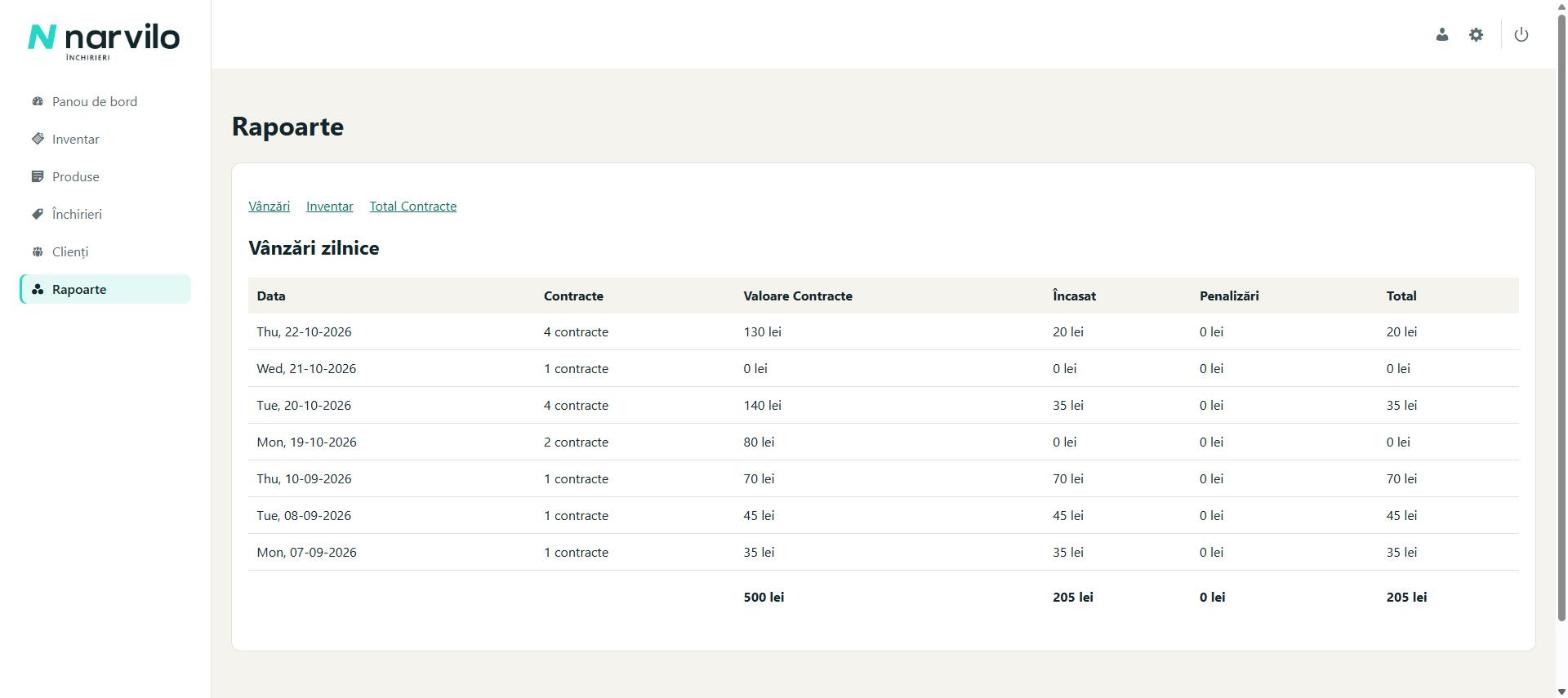
Task: Click the date Wed, 21-10-2026
Action: (x=306, y=369)
